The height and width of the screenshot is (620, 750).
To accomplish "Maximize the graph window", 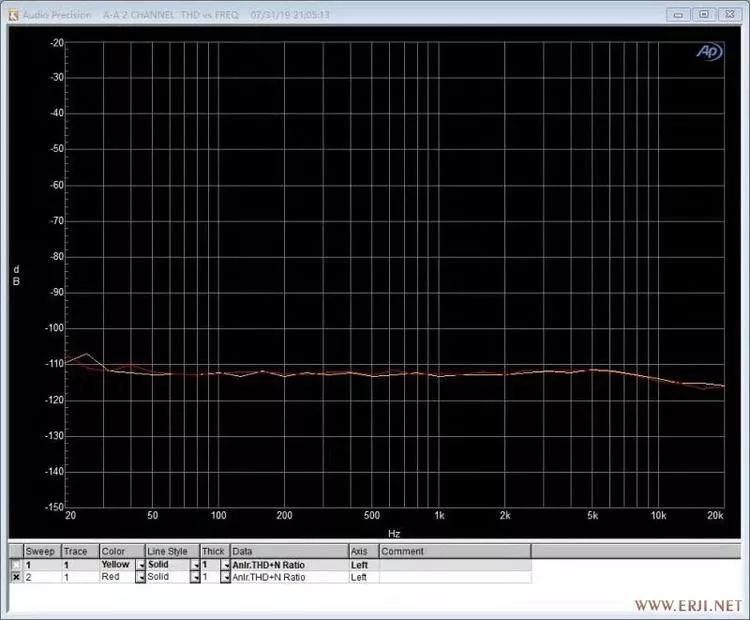I will pos(704,14).
